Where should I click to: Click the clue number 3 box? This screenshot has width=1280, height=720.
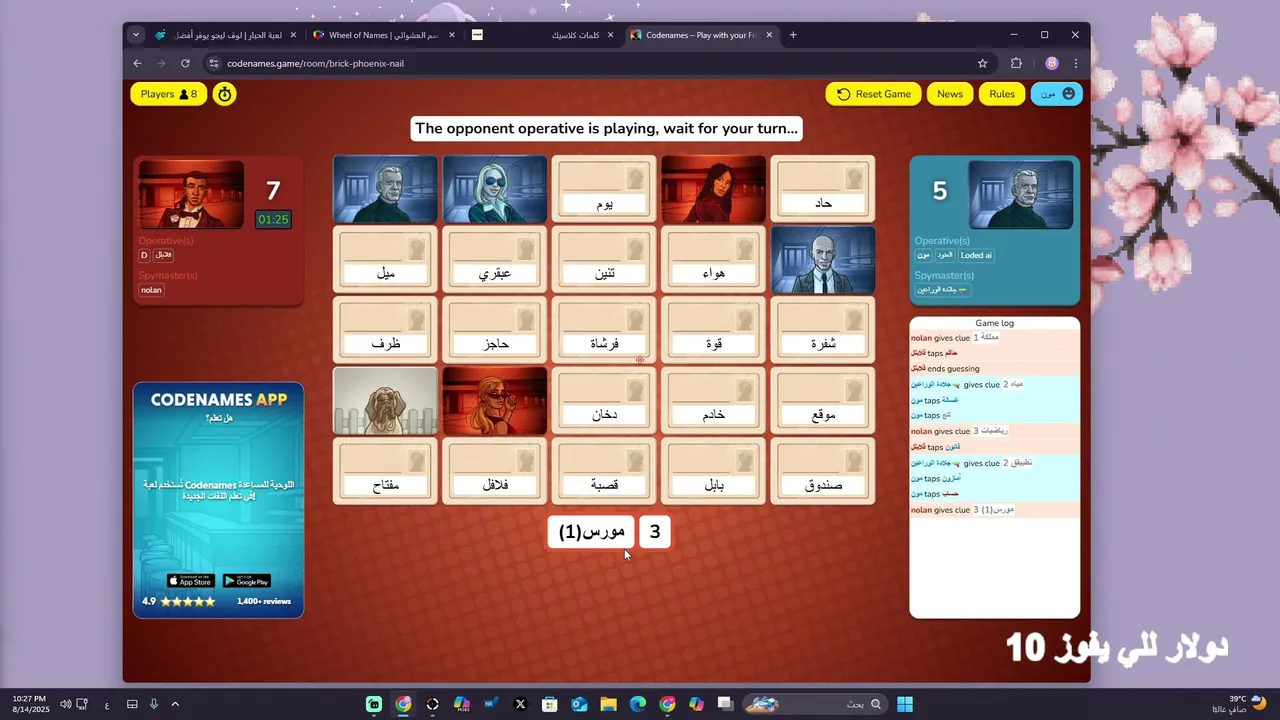pos(655,532)
